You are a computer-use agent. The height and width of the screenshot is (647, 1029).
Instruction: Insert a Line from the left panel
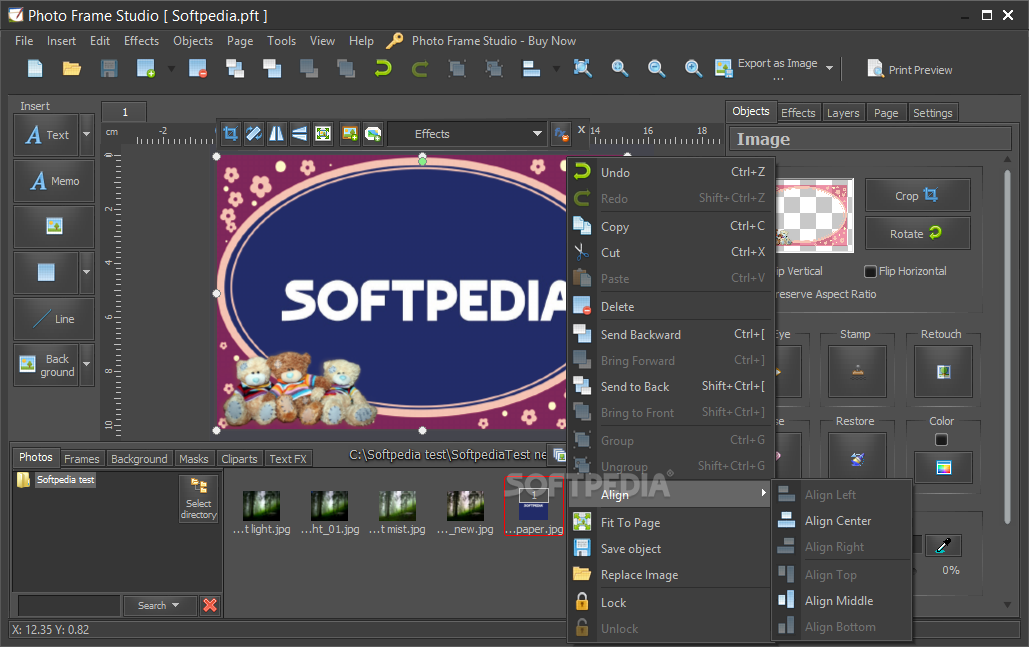tap(54, 319)
